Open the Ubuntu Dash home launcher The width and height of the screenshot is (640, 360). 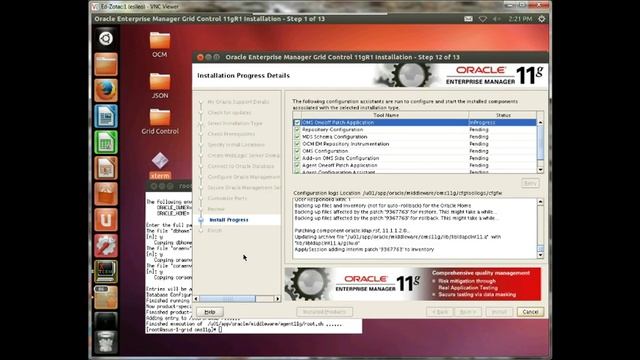[x=106, y=38]
